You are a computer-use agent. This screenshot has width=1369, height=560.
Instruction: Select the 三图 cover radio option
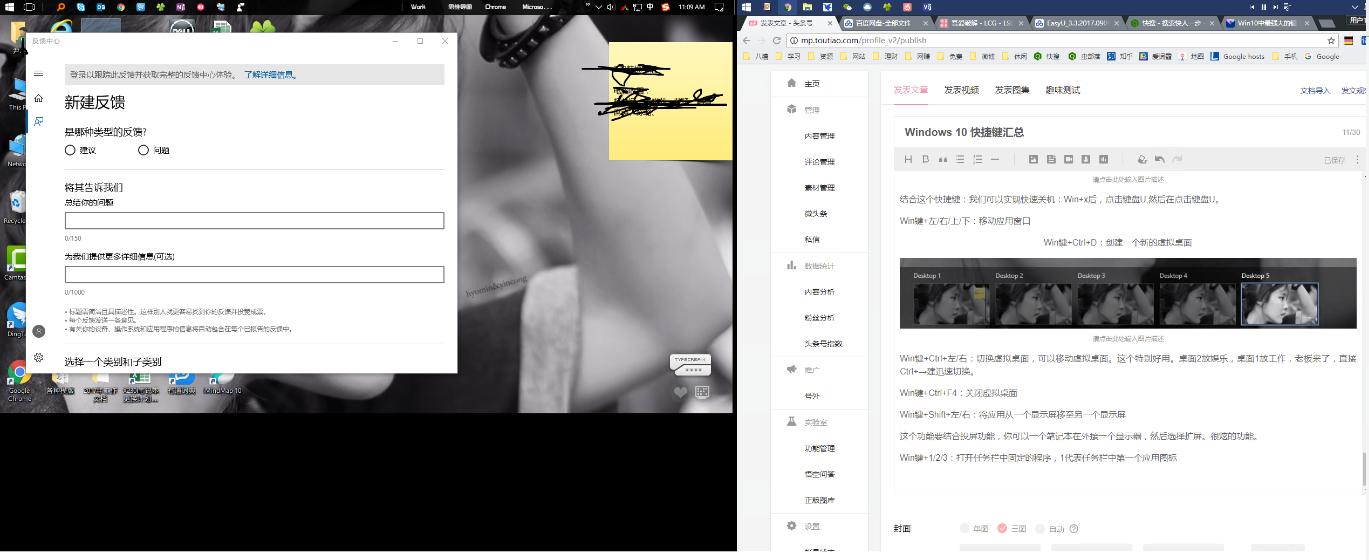pos(1002,529)
